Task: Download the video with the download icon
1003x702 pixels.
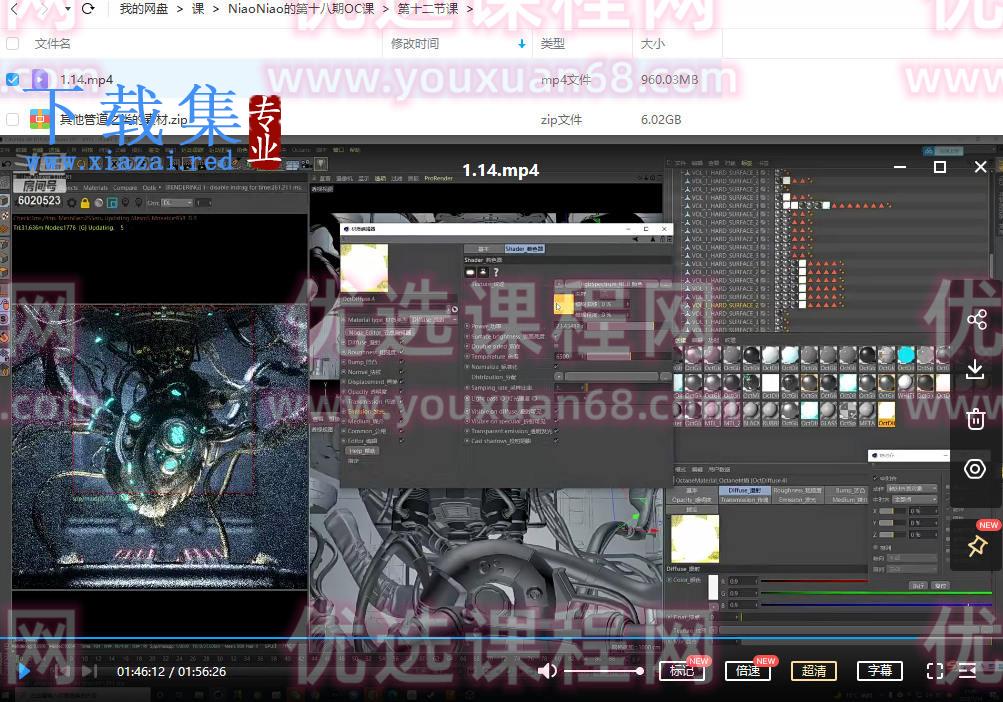Action: (x=975, y=369)
